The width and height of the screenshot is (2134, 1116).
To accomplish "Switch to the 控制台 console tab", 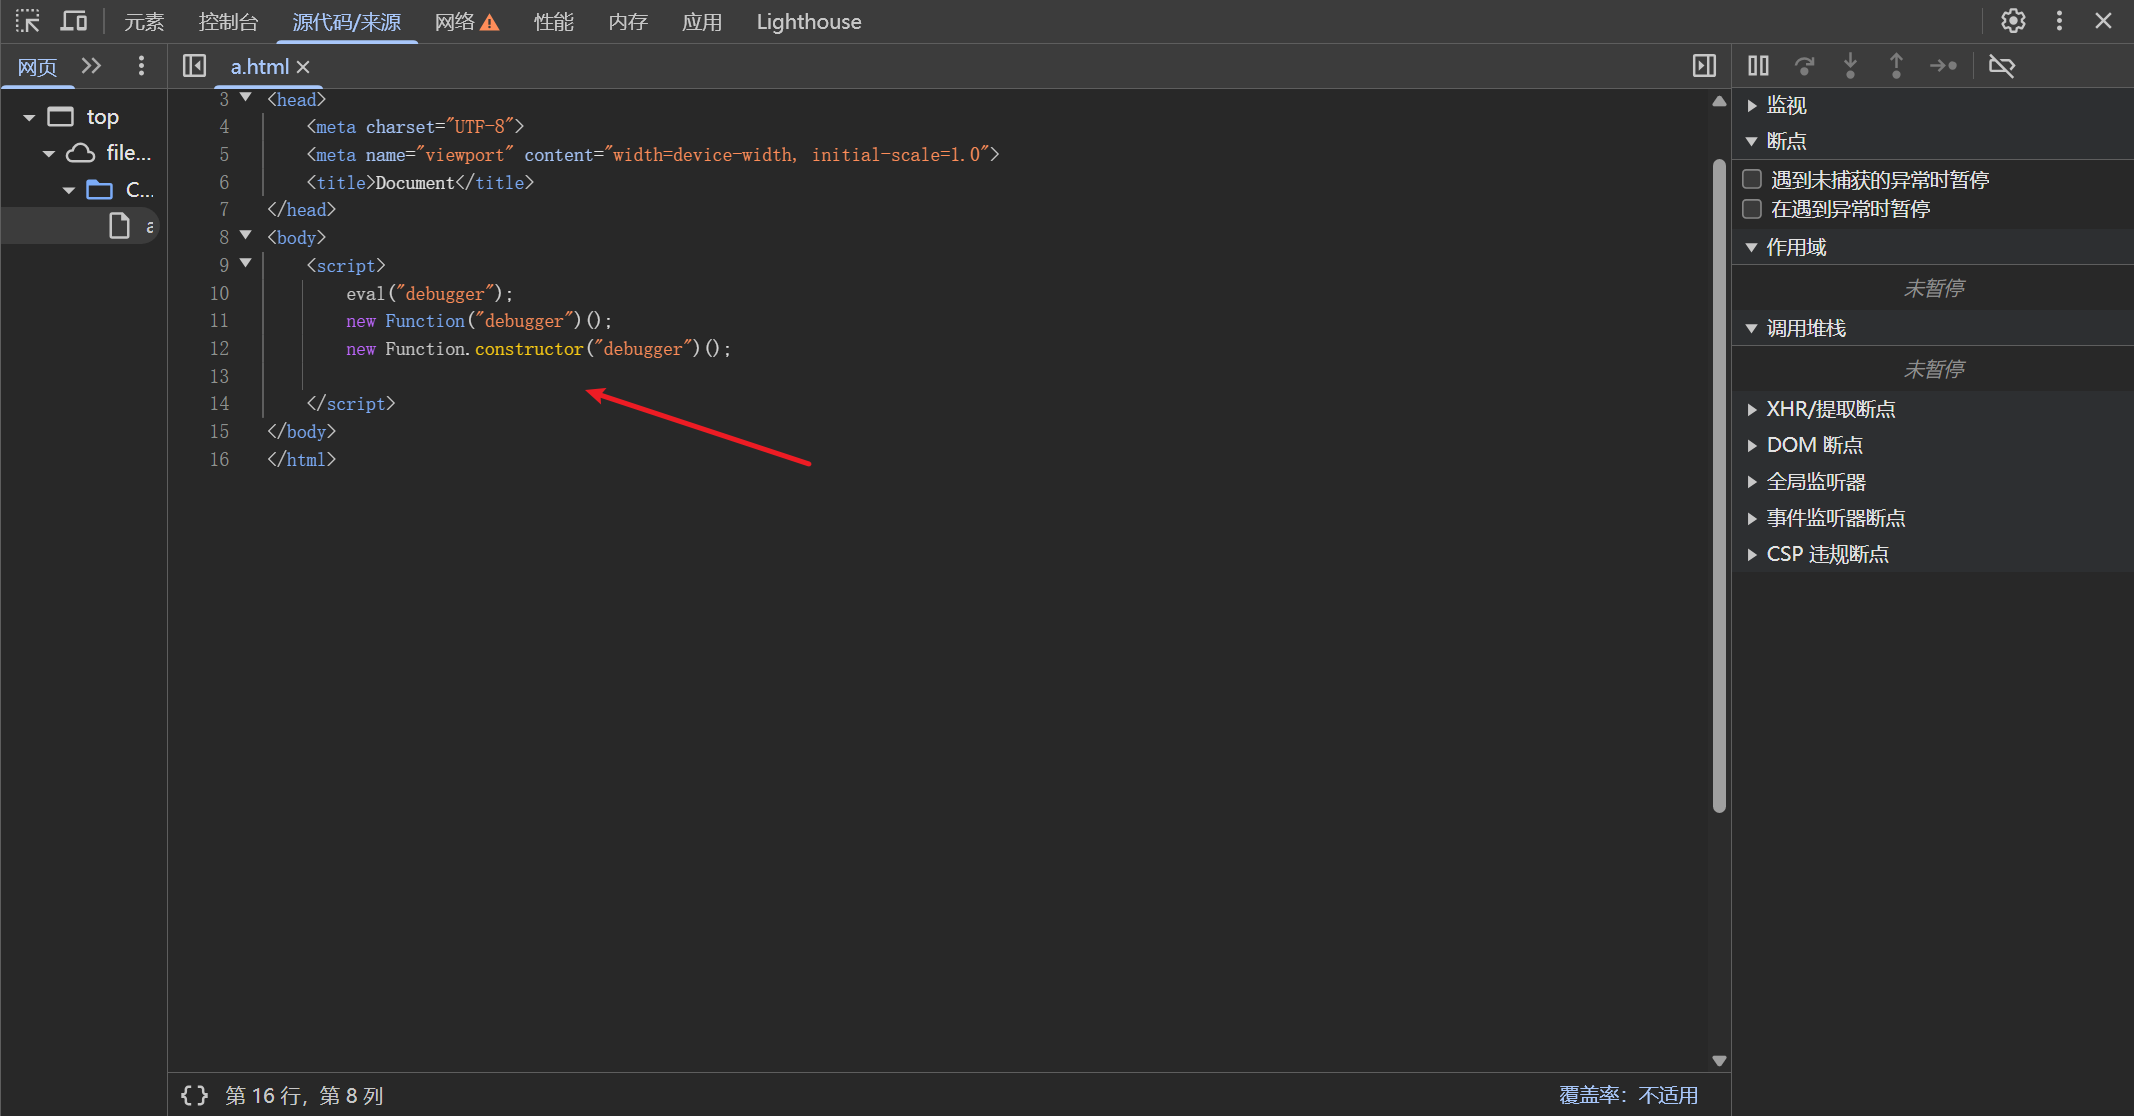I will [x=228, y=22].
